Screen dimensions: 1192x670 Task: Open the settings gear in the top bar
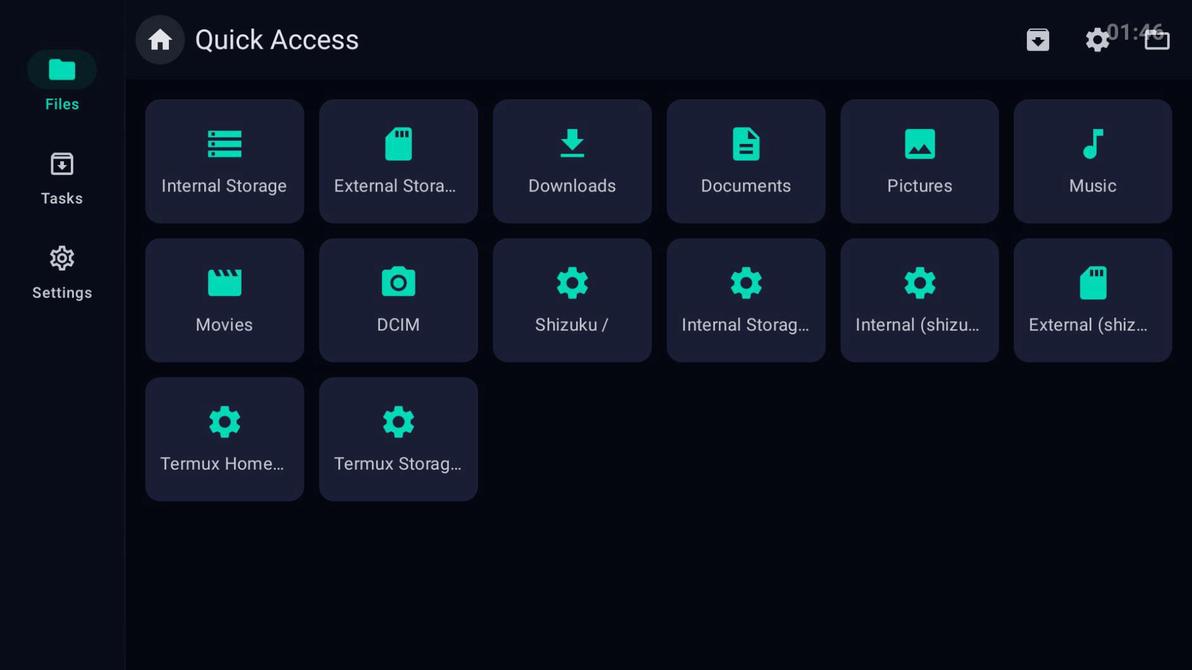[x=1097, y=39]
